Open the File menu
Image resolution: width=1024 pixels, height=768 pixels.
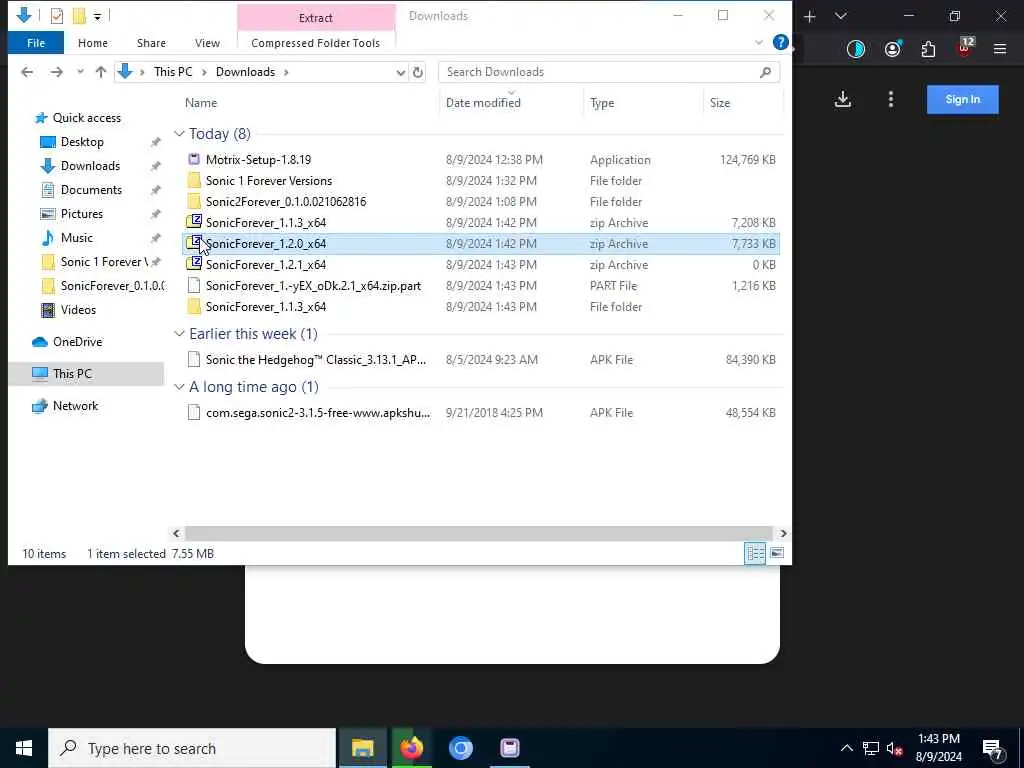click(36, 43)
